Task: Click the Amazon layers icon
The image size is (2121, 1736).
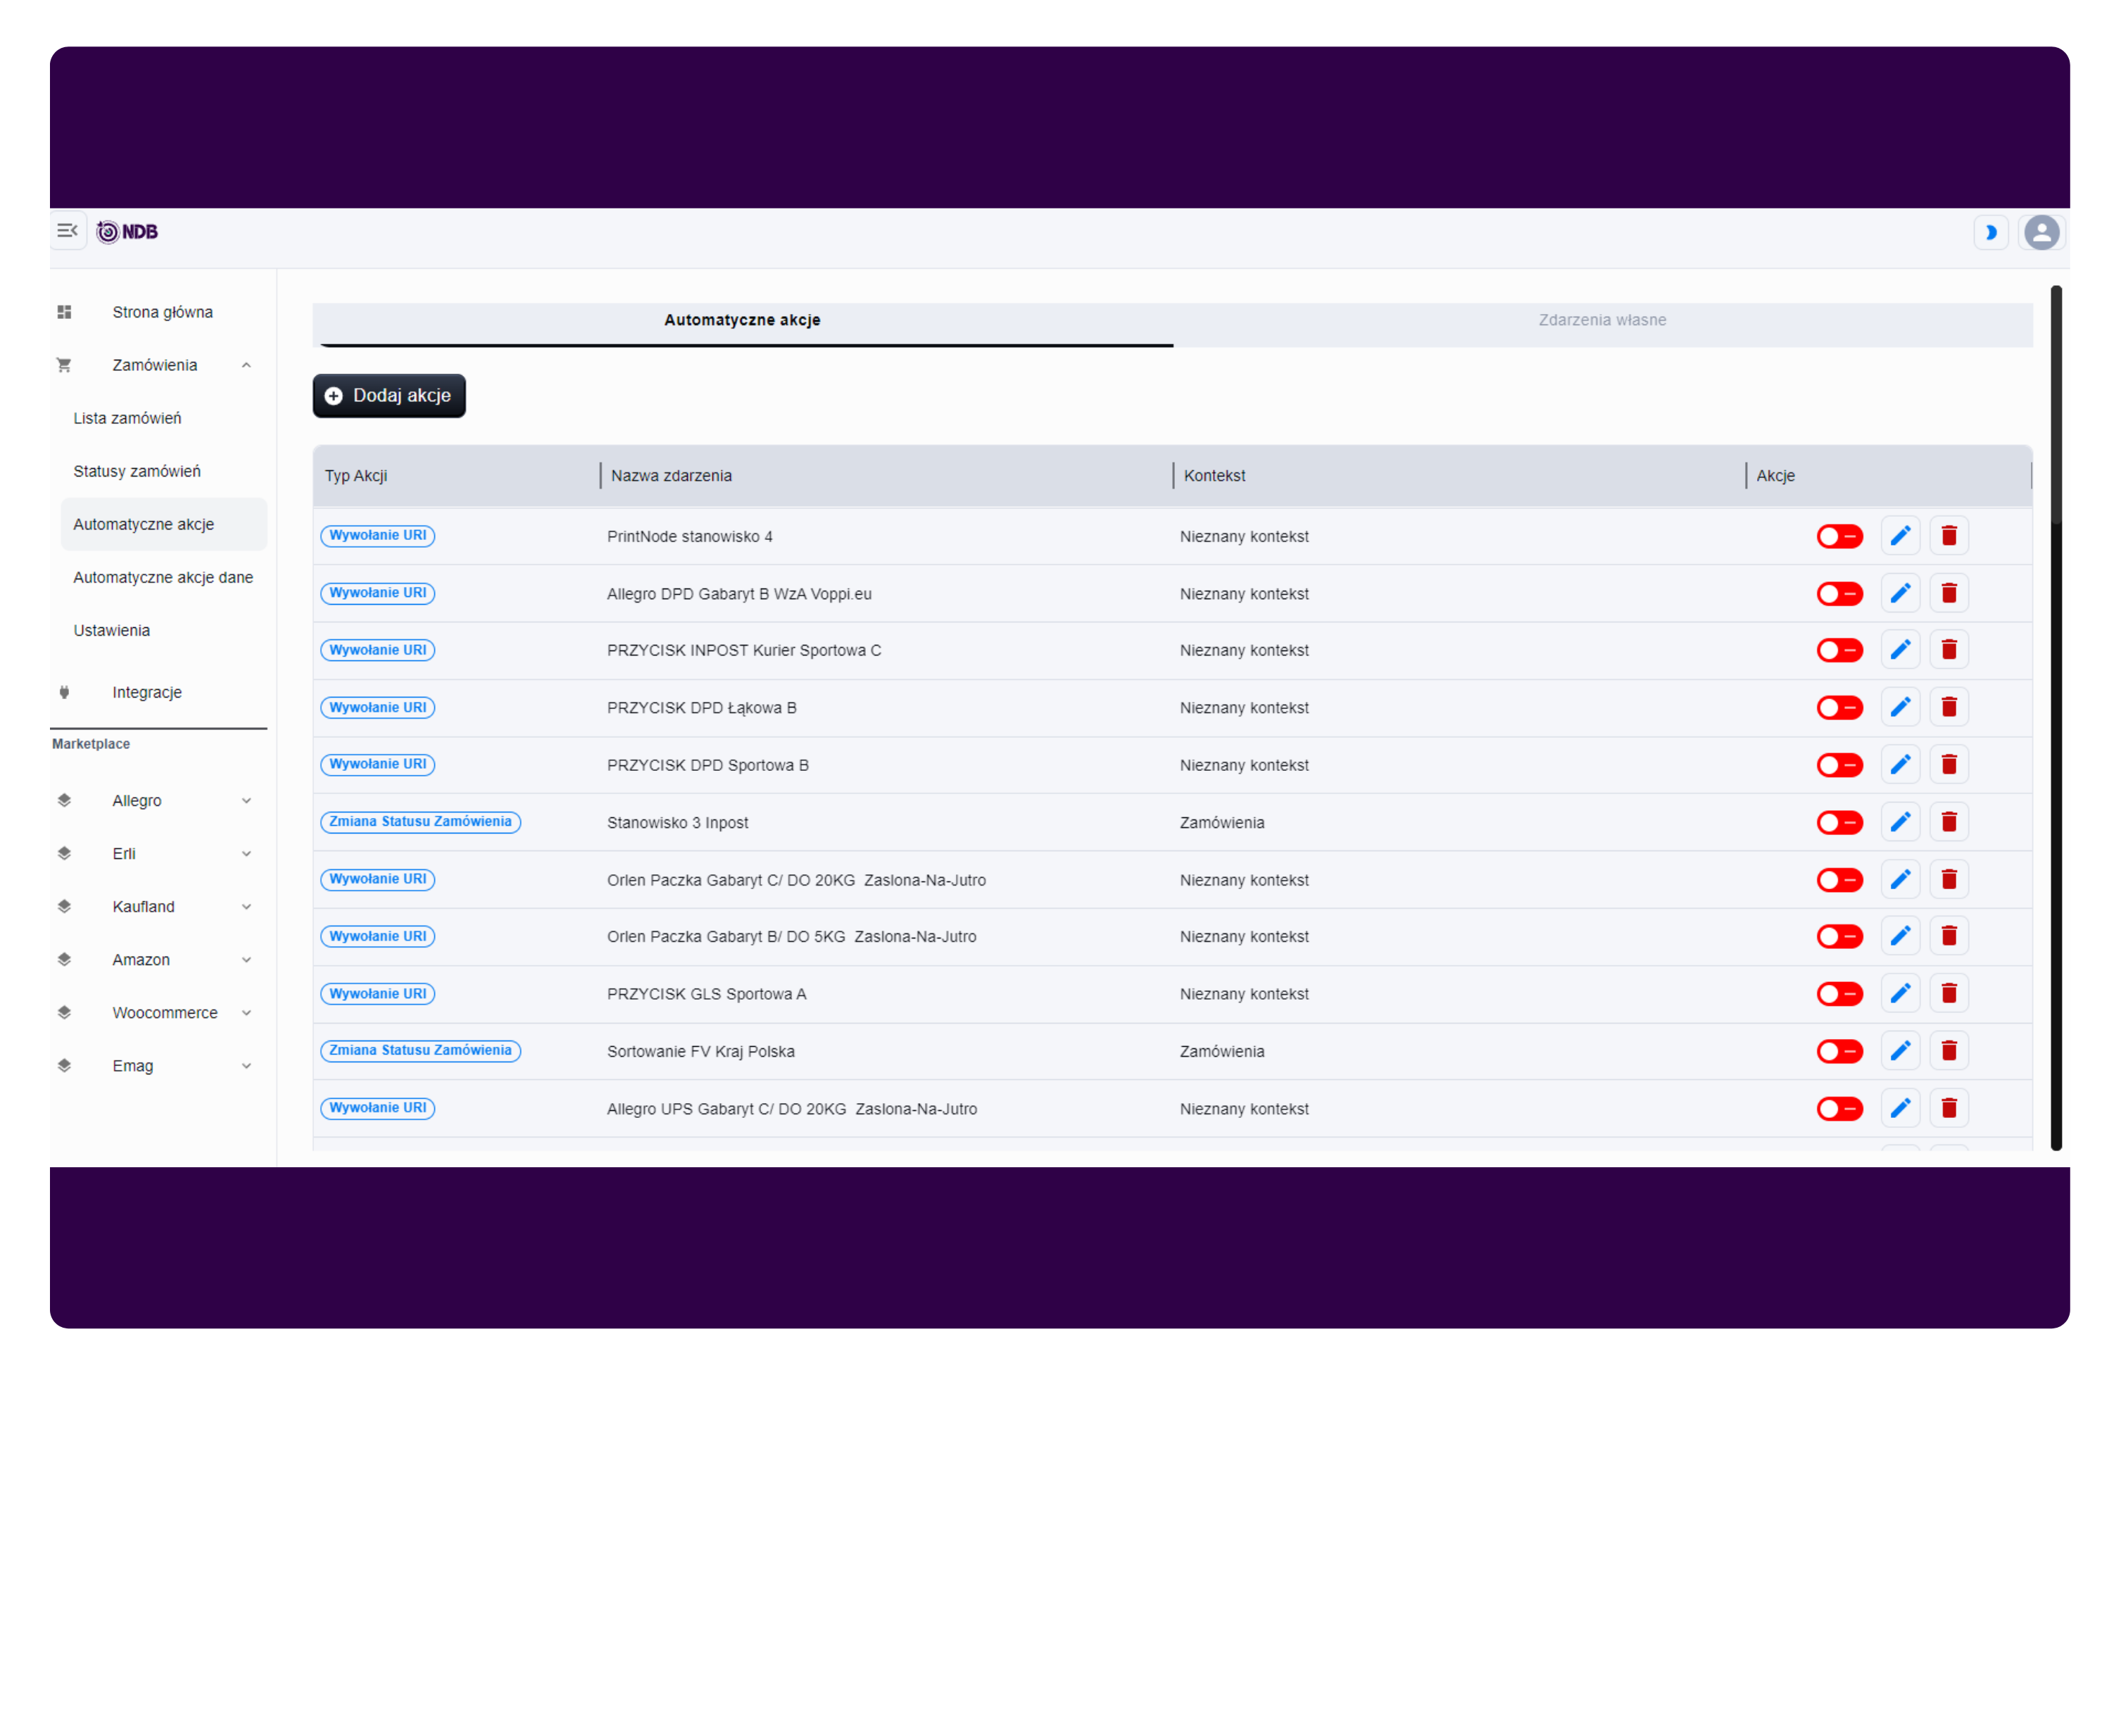Action: (x=64, y=959)
